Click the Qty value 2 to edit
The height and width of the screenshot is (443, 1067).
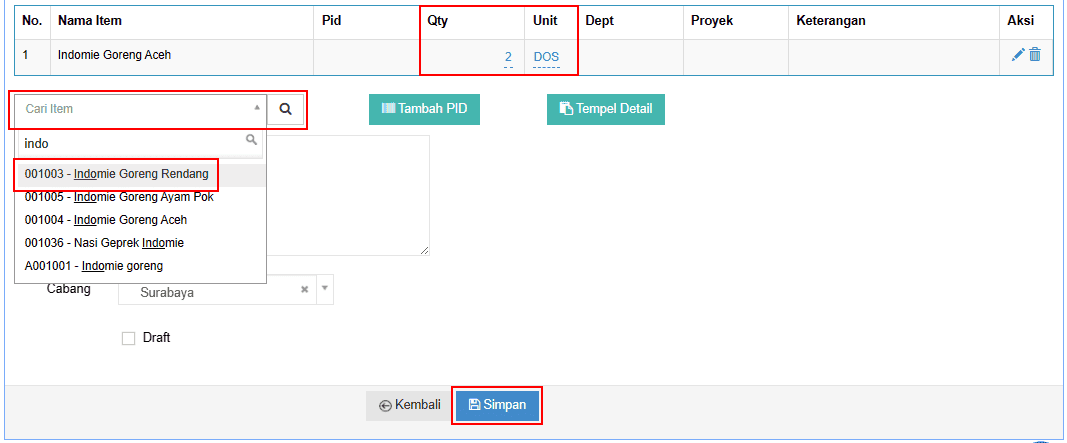click(x=508, y=57)
